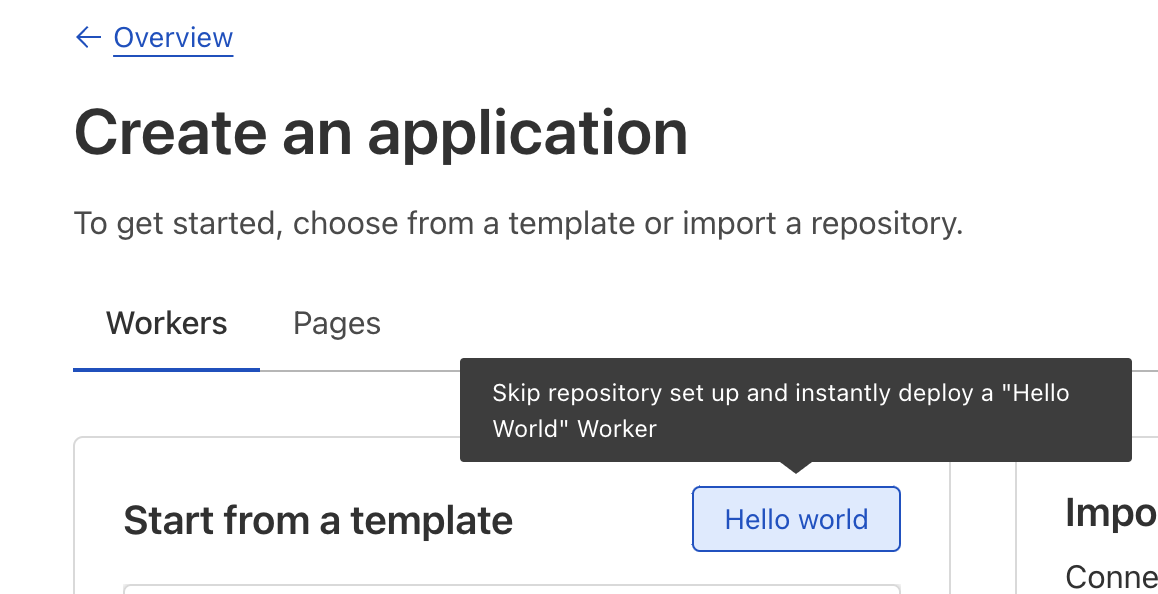1158x594 pixels.
Task: Click "Skip repository set up" in the tooltip
Action: click(616, 393)
